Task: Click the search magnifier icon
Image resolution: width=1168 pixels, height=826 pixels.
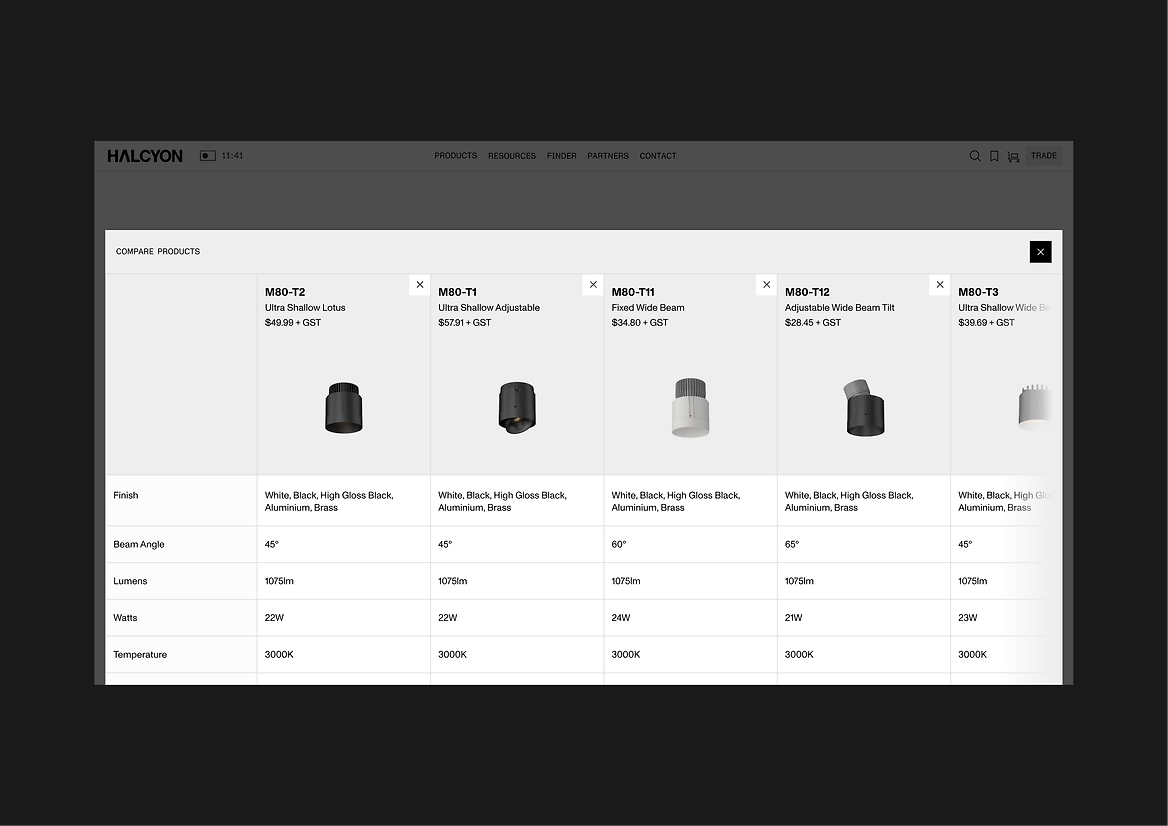Action: pos(975,156)
